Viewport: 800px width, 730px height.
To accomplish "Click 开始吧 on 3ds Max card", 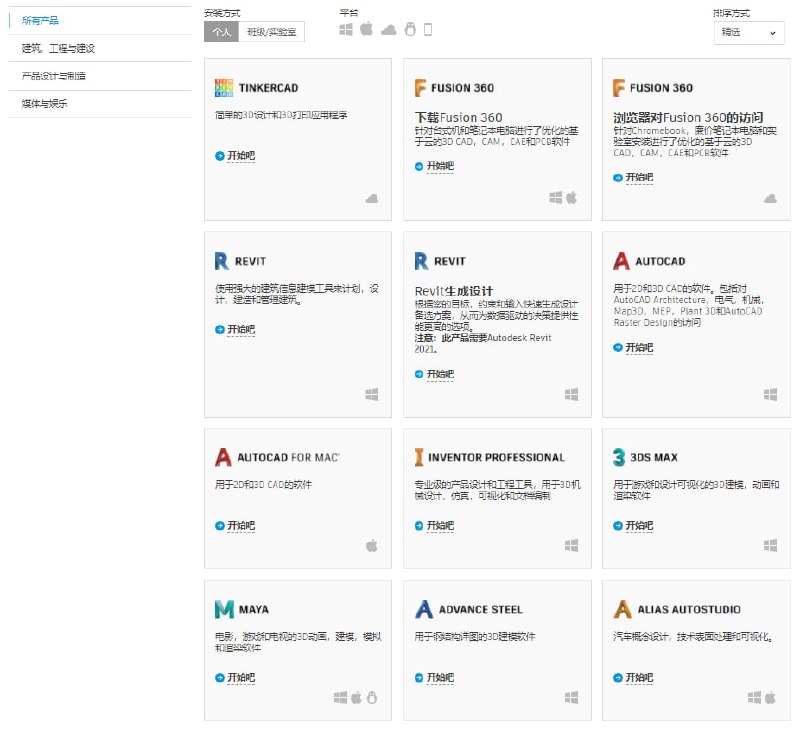I will point(639,526).
